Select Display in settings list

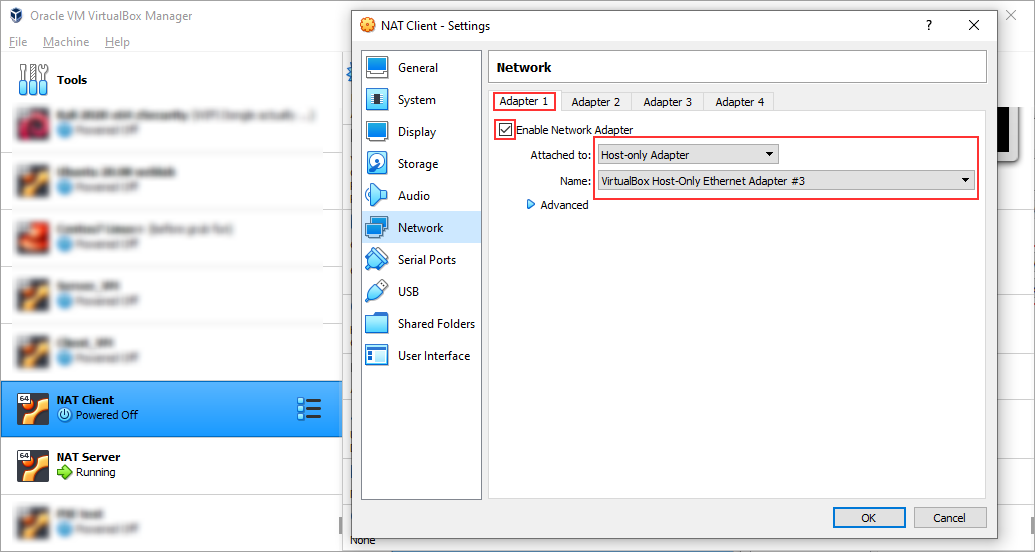pos(417,131)
